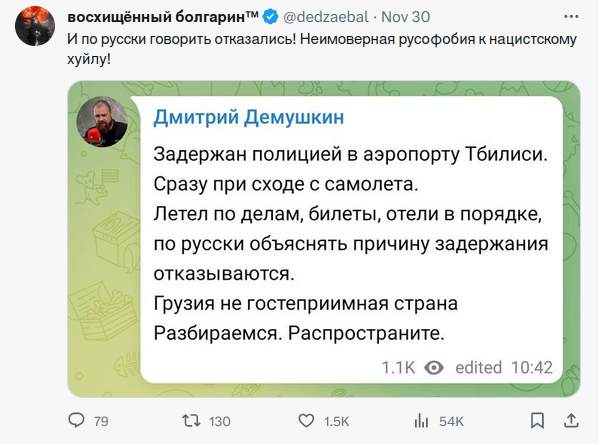
Task: Share the post via the upload arrow icon
Action: (x=571, y=420)
